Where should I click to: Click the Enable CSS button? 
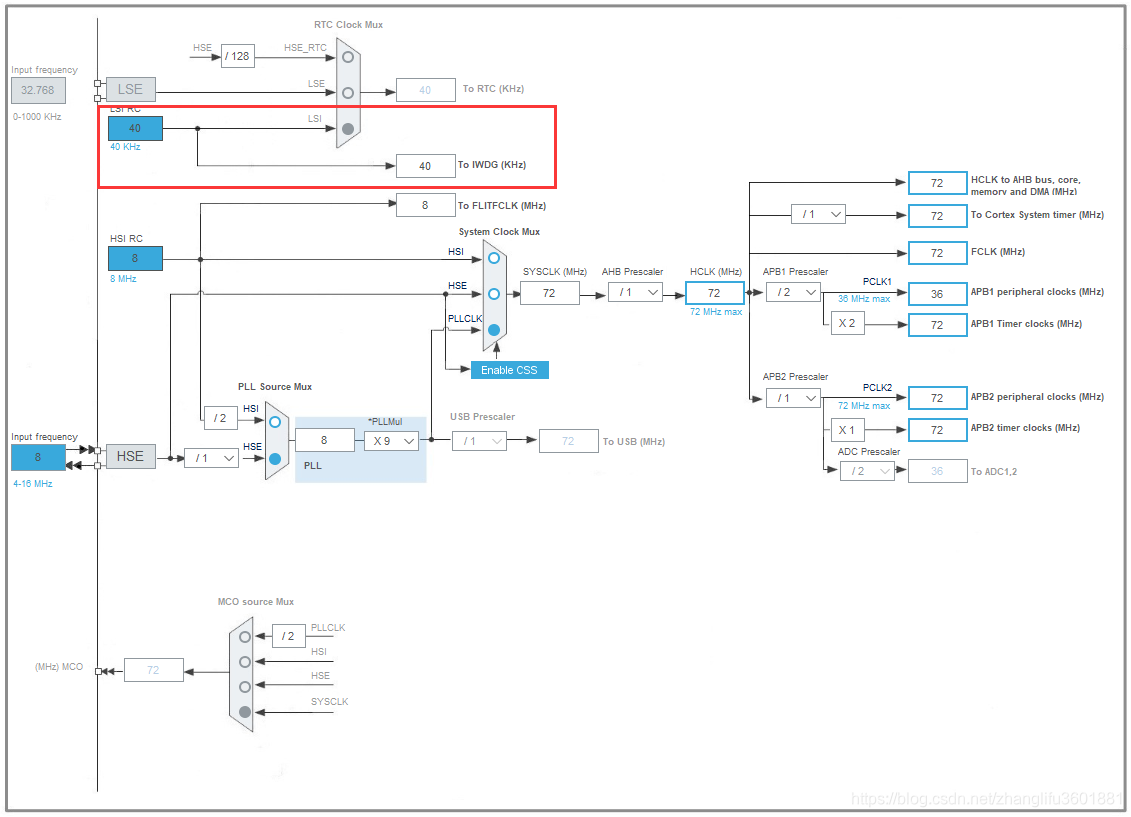tap(509, 370)
